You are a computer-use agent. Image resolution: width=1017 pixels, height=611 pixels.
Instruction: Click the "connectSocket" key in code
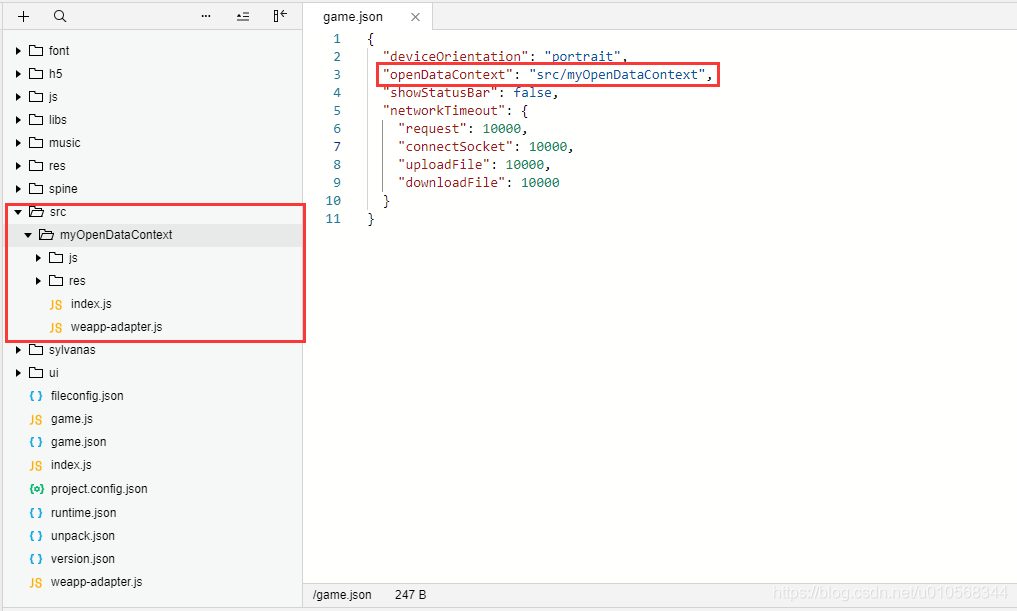coord(455,147)
